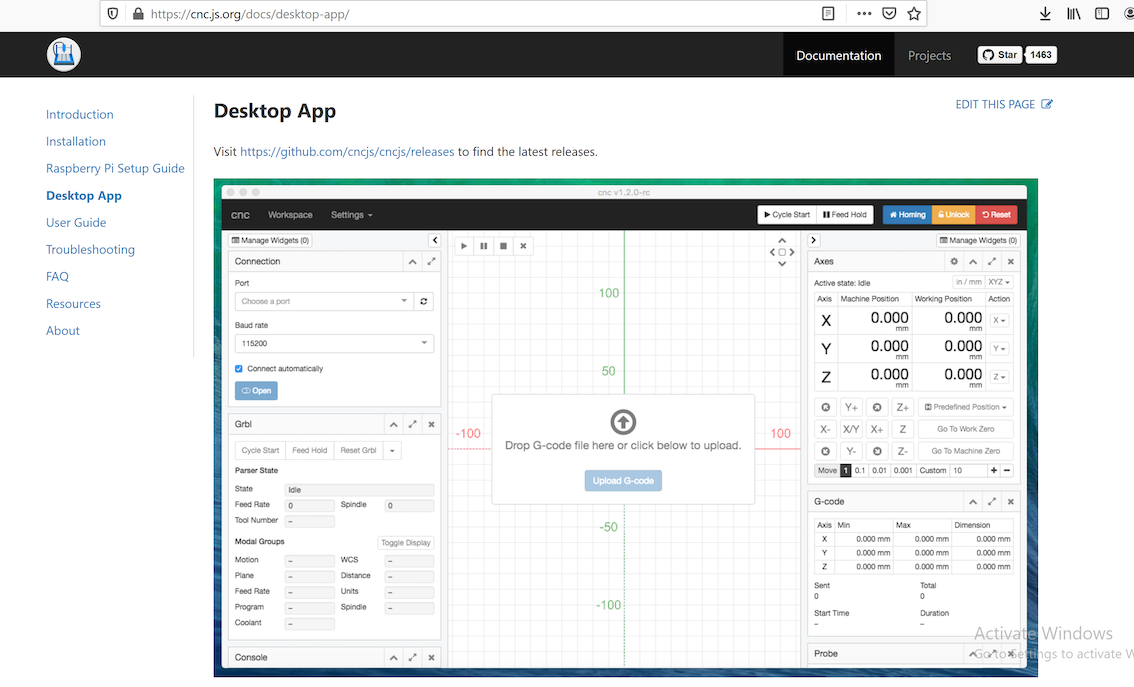Click the browser address bar URL

(x=250, y=14)
